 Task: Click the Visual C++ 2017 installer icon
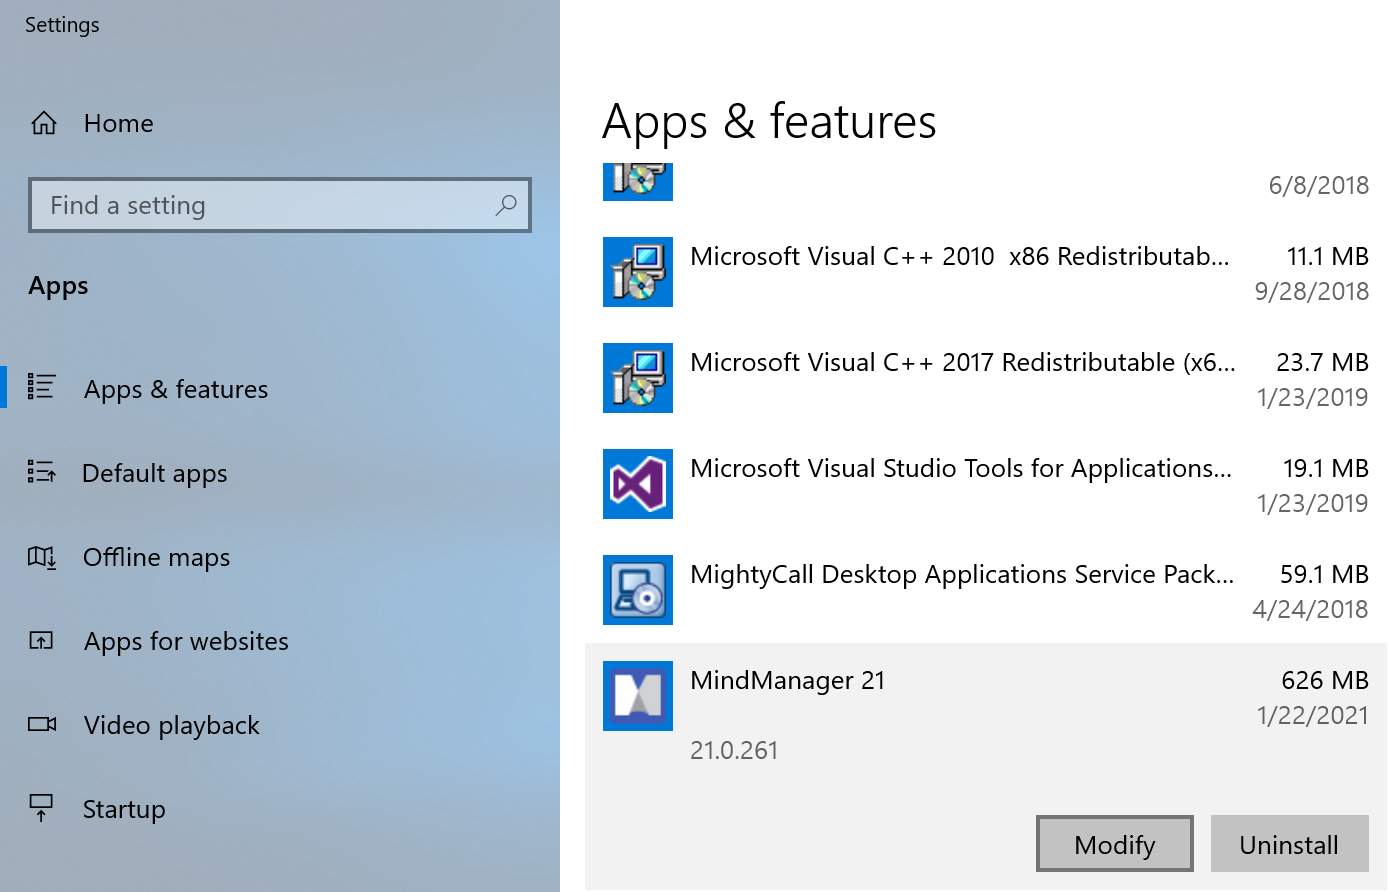click(638, 378)
